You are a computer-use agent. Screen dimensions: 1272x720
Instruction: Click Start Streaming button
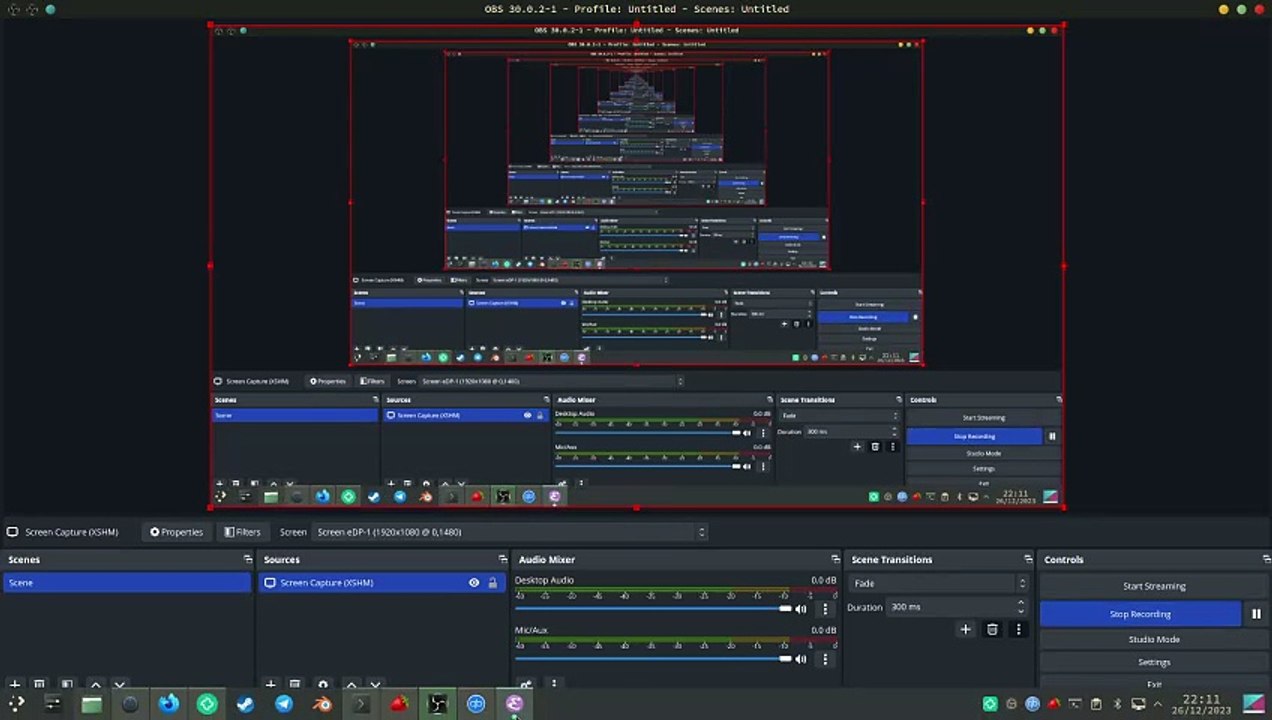click(x=1154, y=586)
